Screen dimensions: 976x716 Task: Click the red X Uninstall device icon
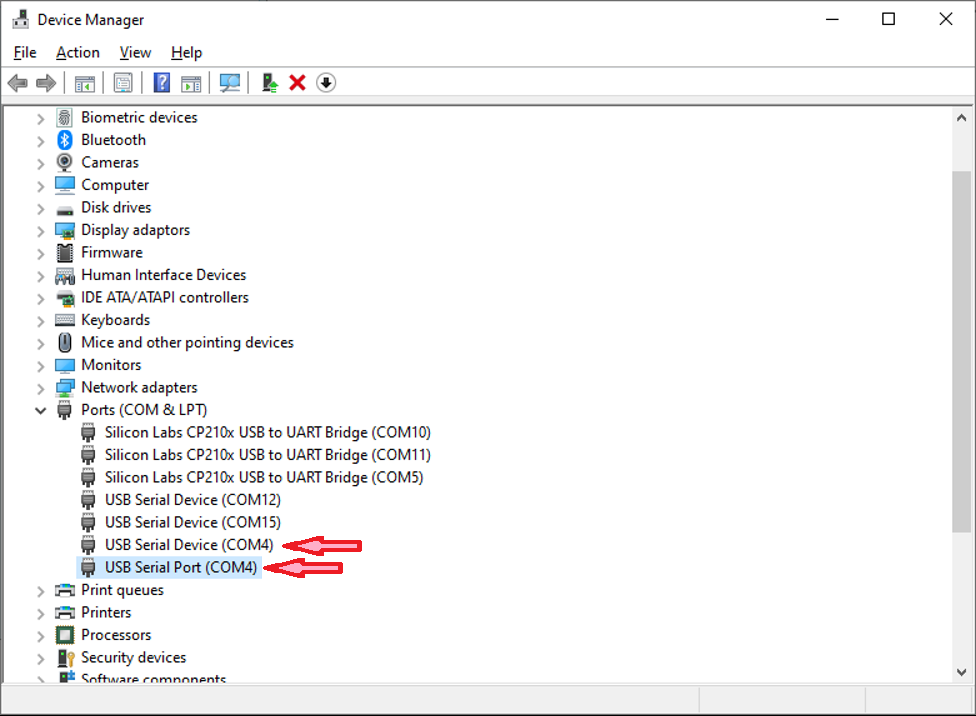298,83
